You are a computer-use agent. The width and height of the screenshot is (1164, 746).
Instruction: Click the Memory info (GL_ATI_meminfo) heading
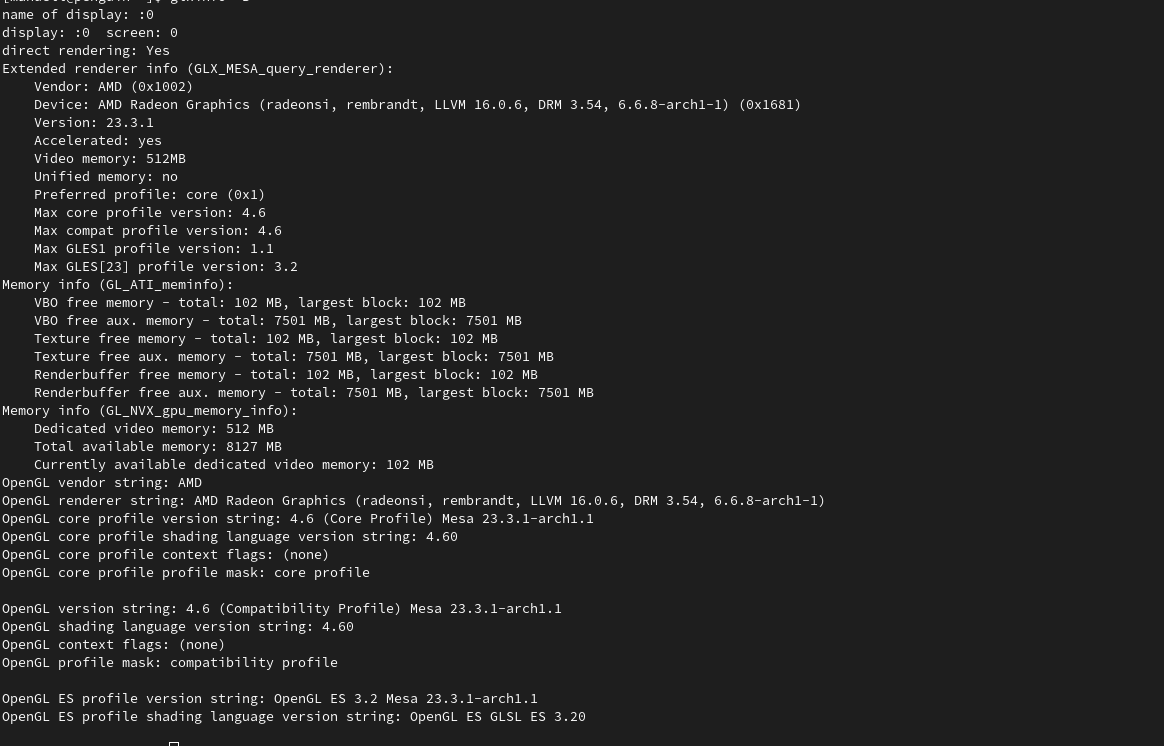point(117,284)
